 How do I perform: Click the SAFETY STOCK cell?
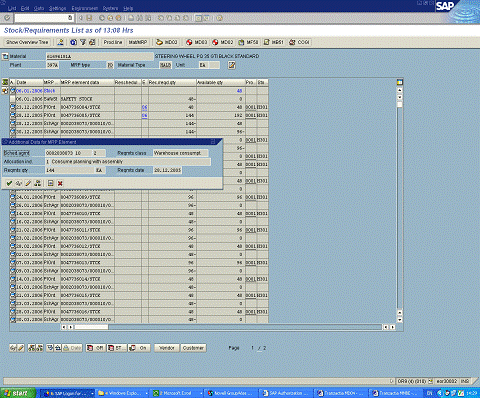[x=87, y=99]
